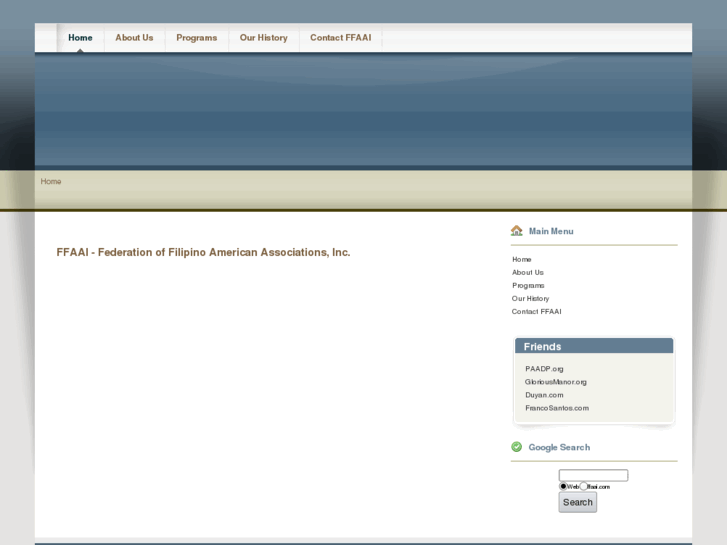Click the house icon beside Main Menu
727x545 pixels.
pos(517,231)
